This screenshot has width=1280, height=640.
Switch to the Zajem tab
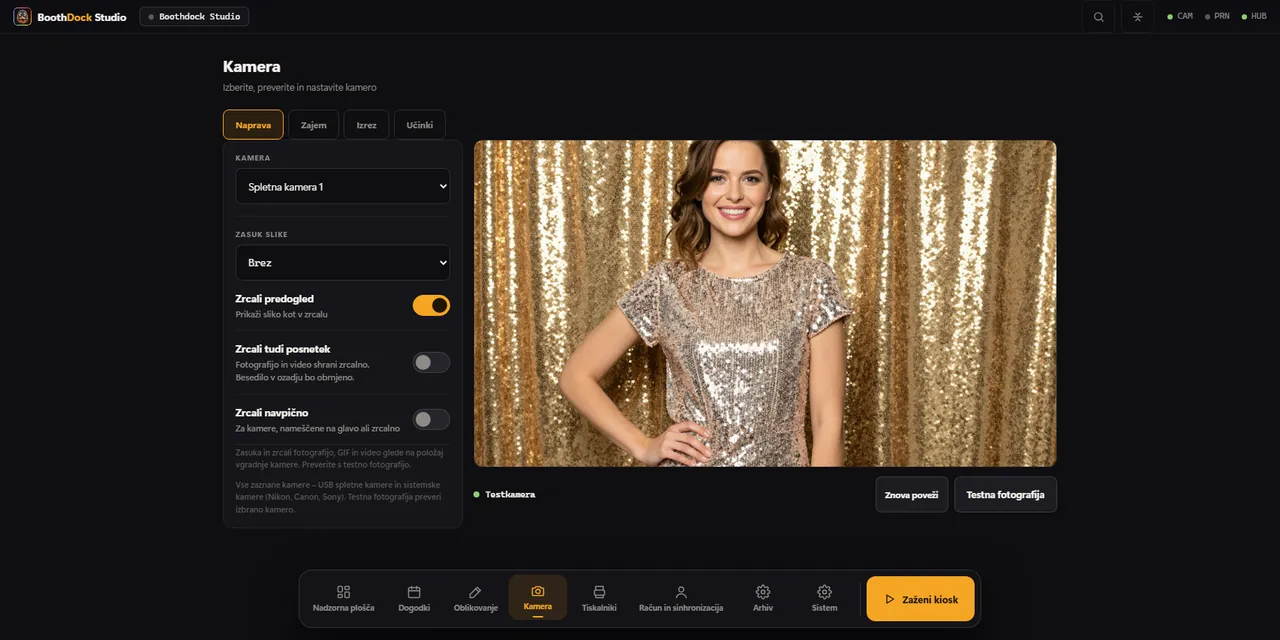click(x=314, y=125)
